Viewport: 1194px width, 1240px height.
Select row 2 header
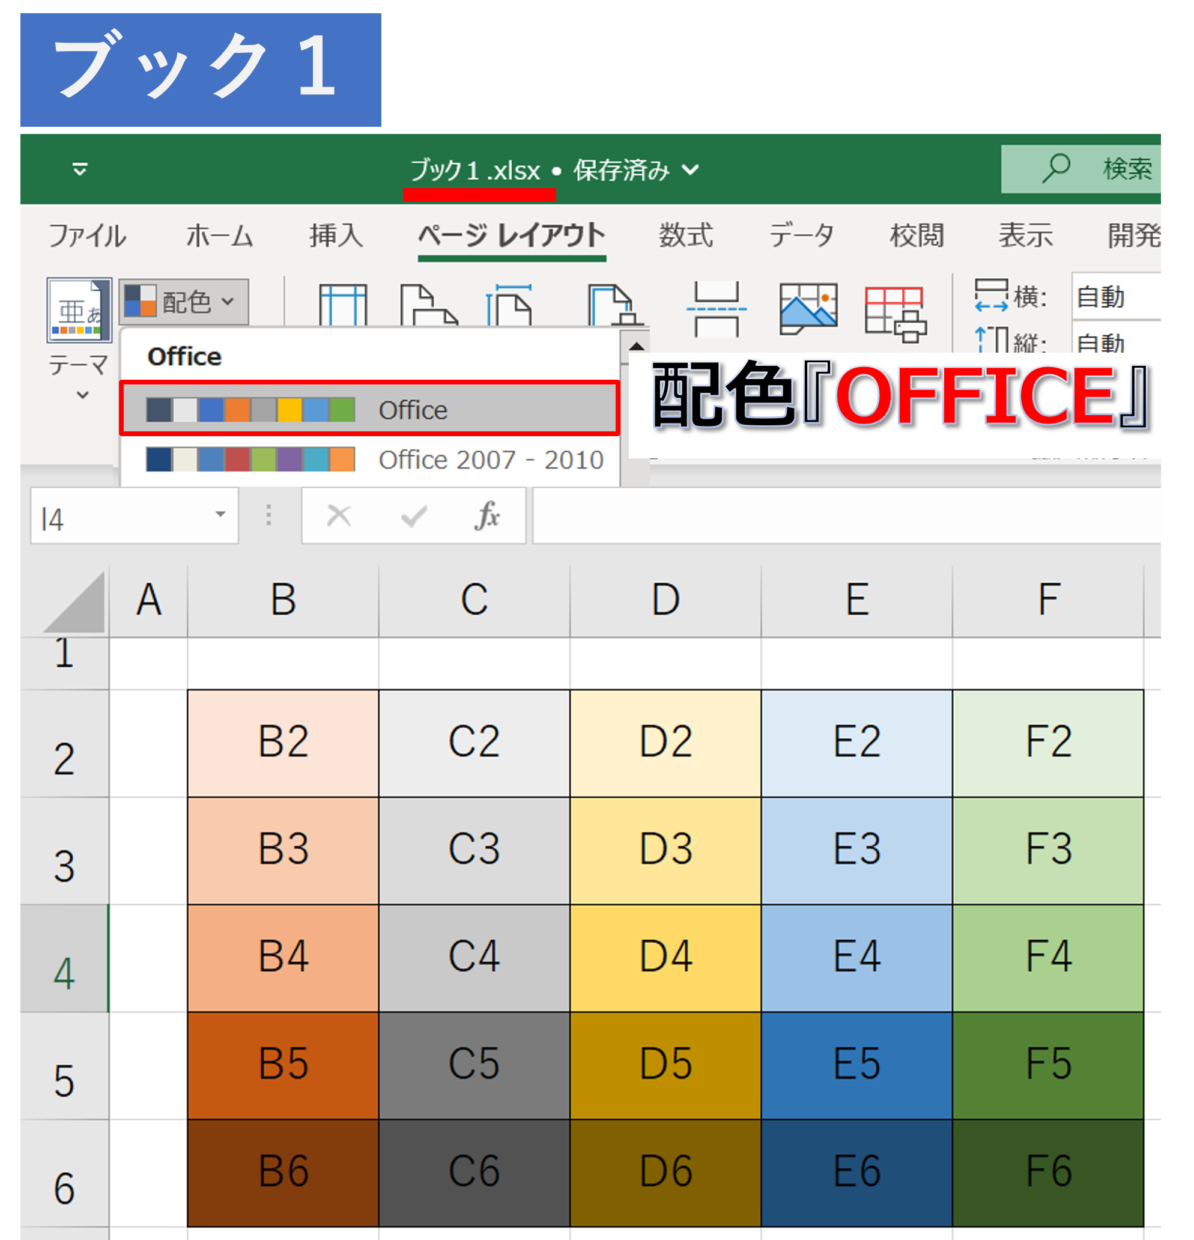(64, 744)
